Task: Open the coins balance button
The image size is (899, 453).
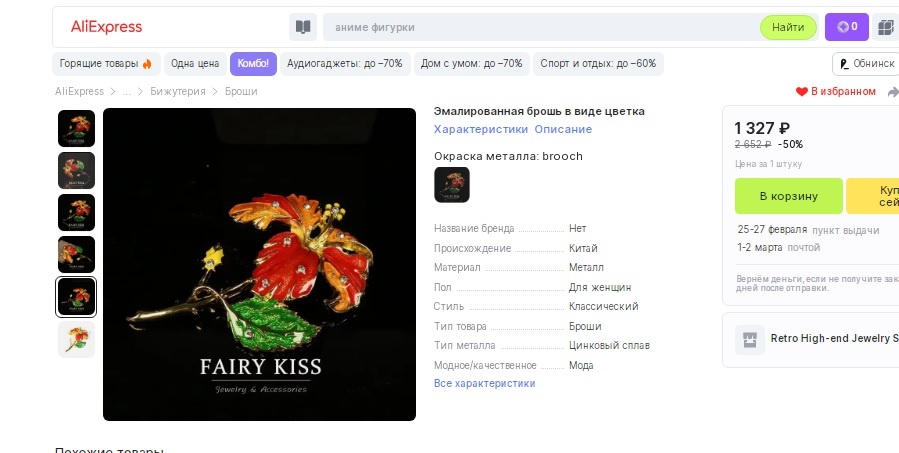Action: pos(847,27)
